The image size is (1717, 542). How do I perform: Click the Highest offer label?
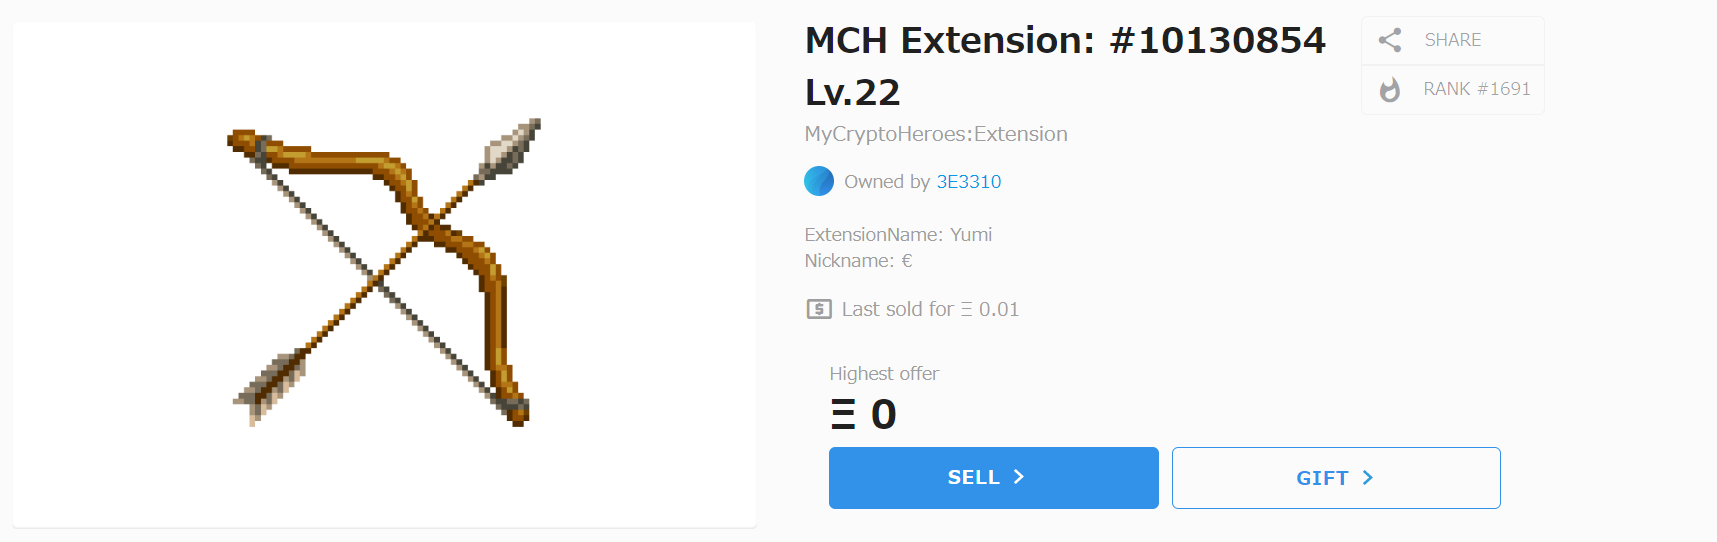[884, 373]
